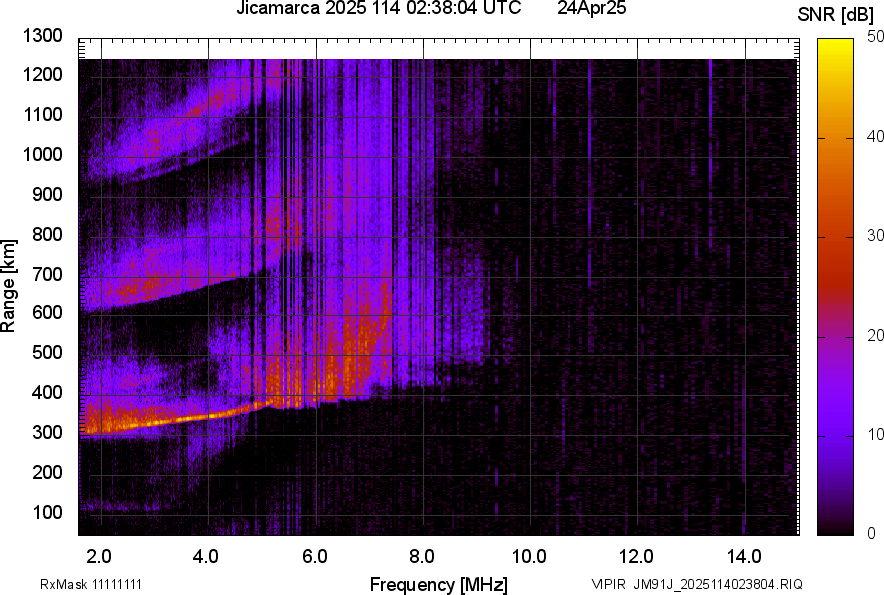Click the title text 'Jicamarca 2025 114 02:38:04 UTC'
Screen dimensions: 884x595
[378, 8]
